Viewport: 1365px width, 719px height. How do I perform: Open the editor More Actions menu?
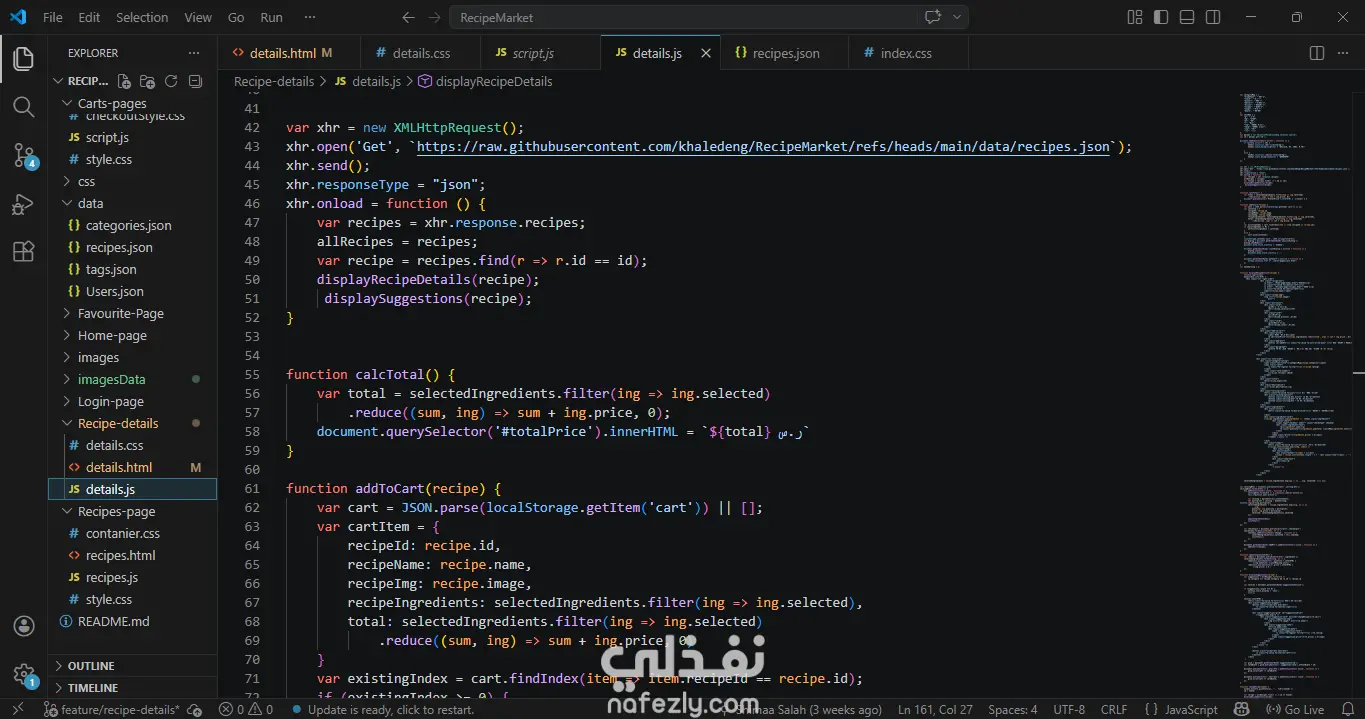pos(1344,53)
